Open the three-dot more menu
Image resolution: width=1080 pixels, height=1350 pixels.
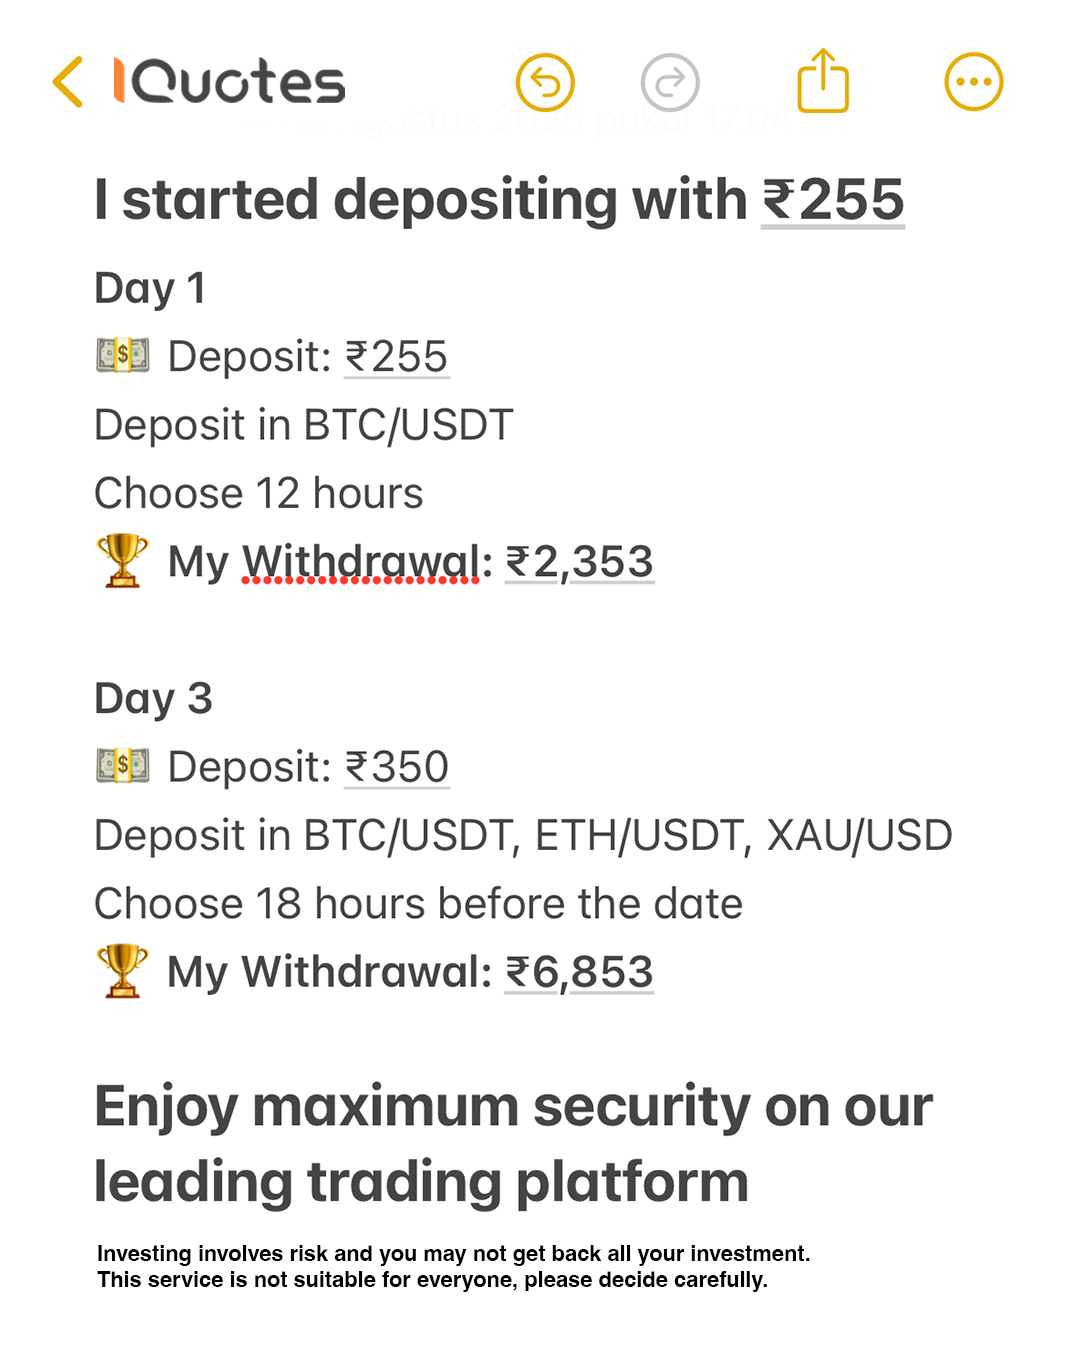pos(974,82)
